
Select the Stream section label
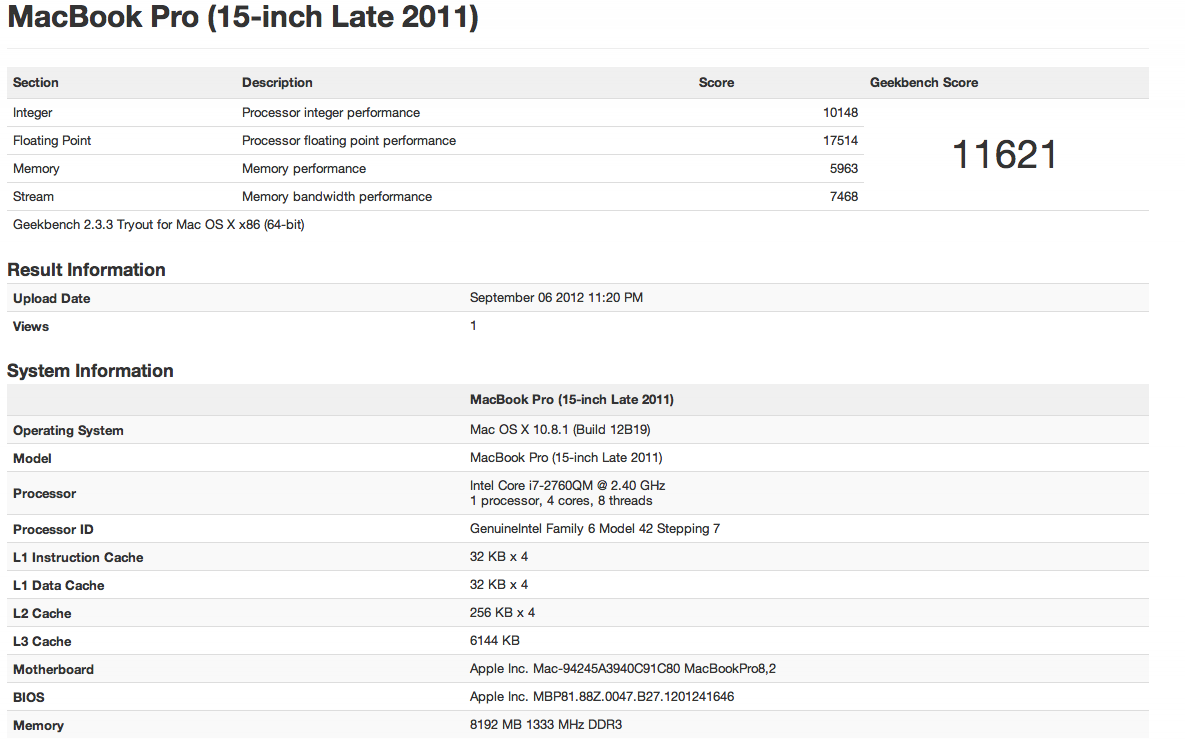pyautogui.click(x=33, y=197)
